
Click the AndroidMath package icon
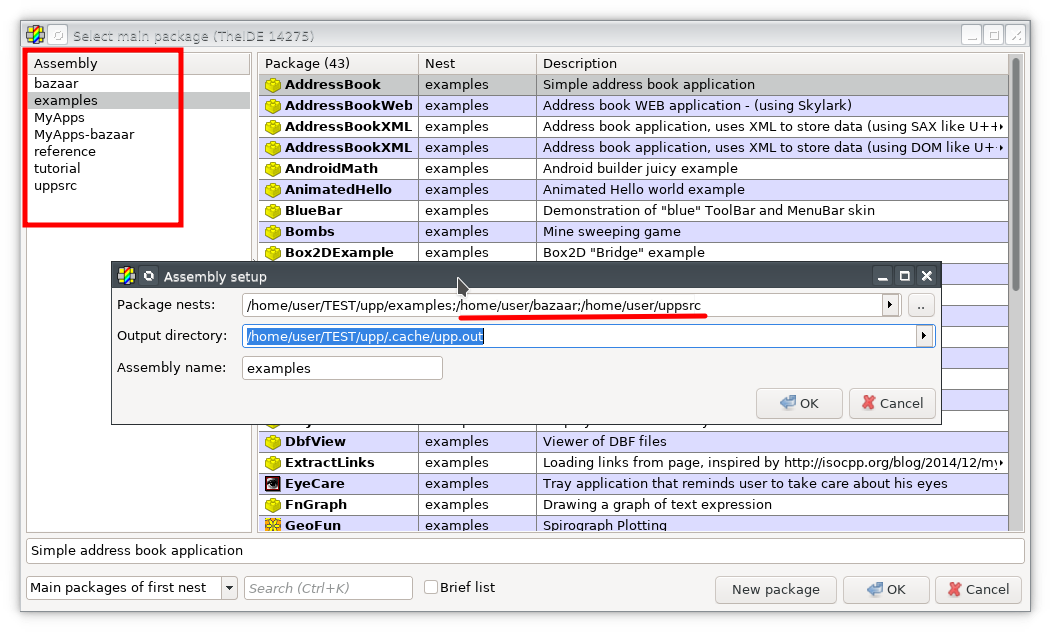[273, 169]
